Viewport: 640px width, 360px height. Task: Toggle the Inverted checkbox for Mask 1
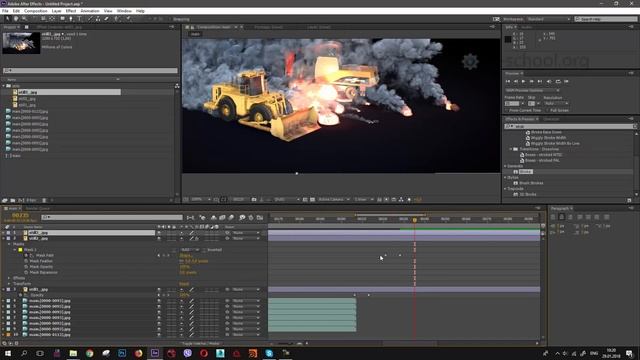click(205, 250)
